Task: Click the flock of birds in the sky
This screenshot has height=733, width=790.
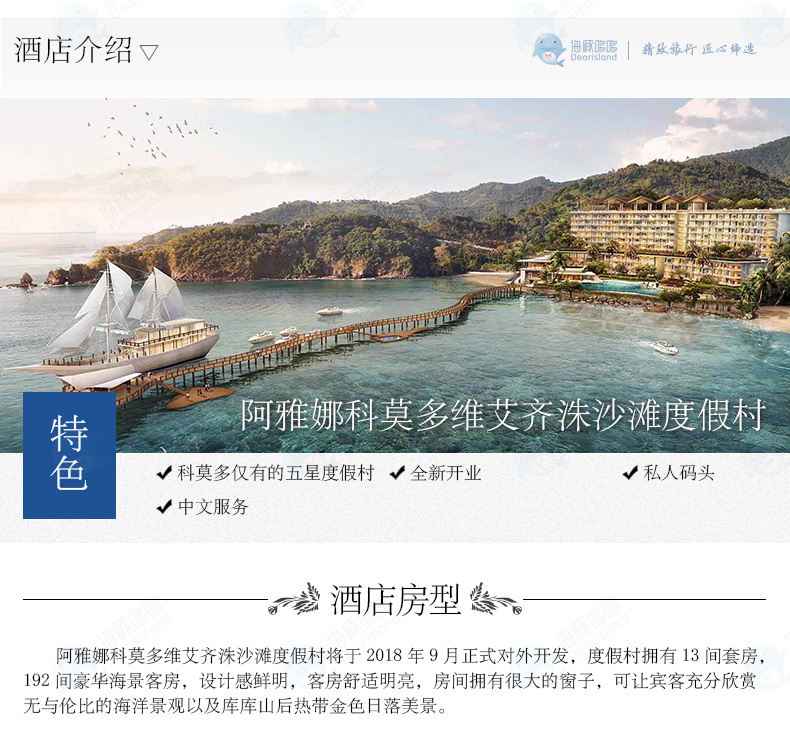Action: tap(151, 136)
